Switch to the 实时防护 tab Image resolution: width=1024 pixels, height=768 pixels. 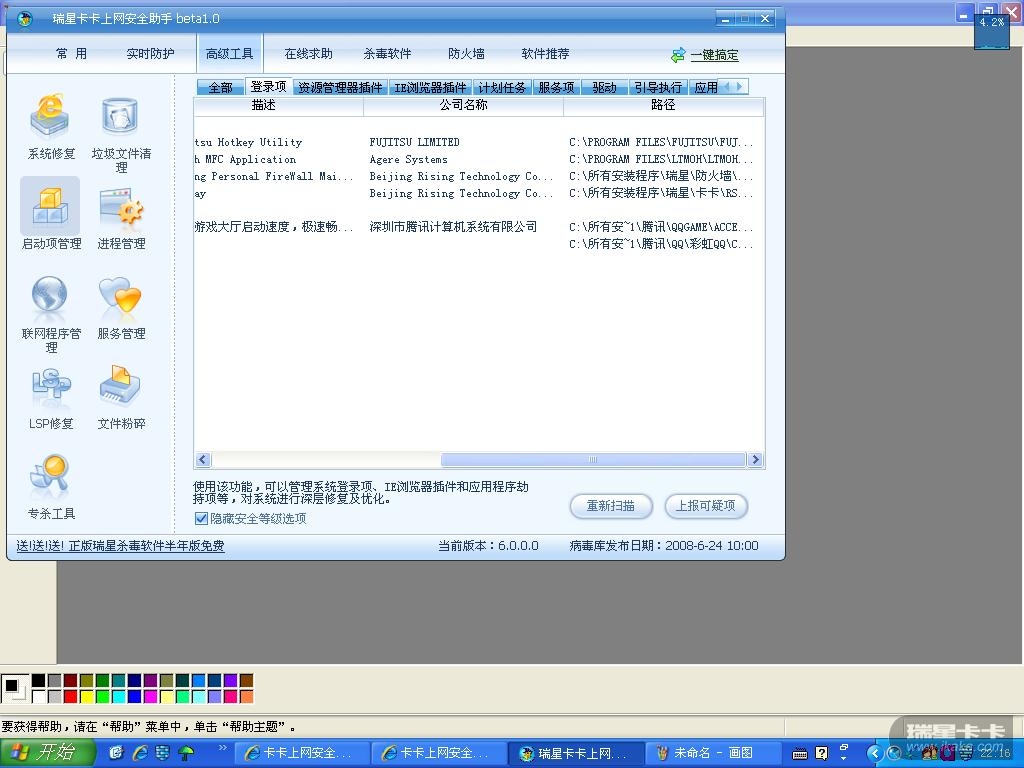150,54
